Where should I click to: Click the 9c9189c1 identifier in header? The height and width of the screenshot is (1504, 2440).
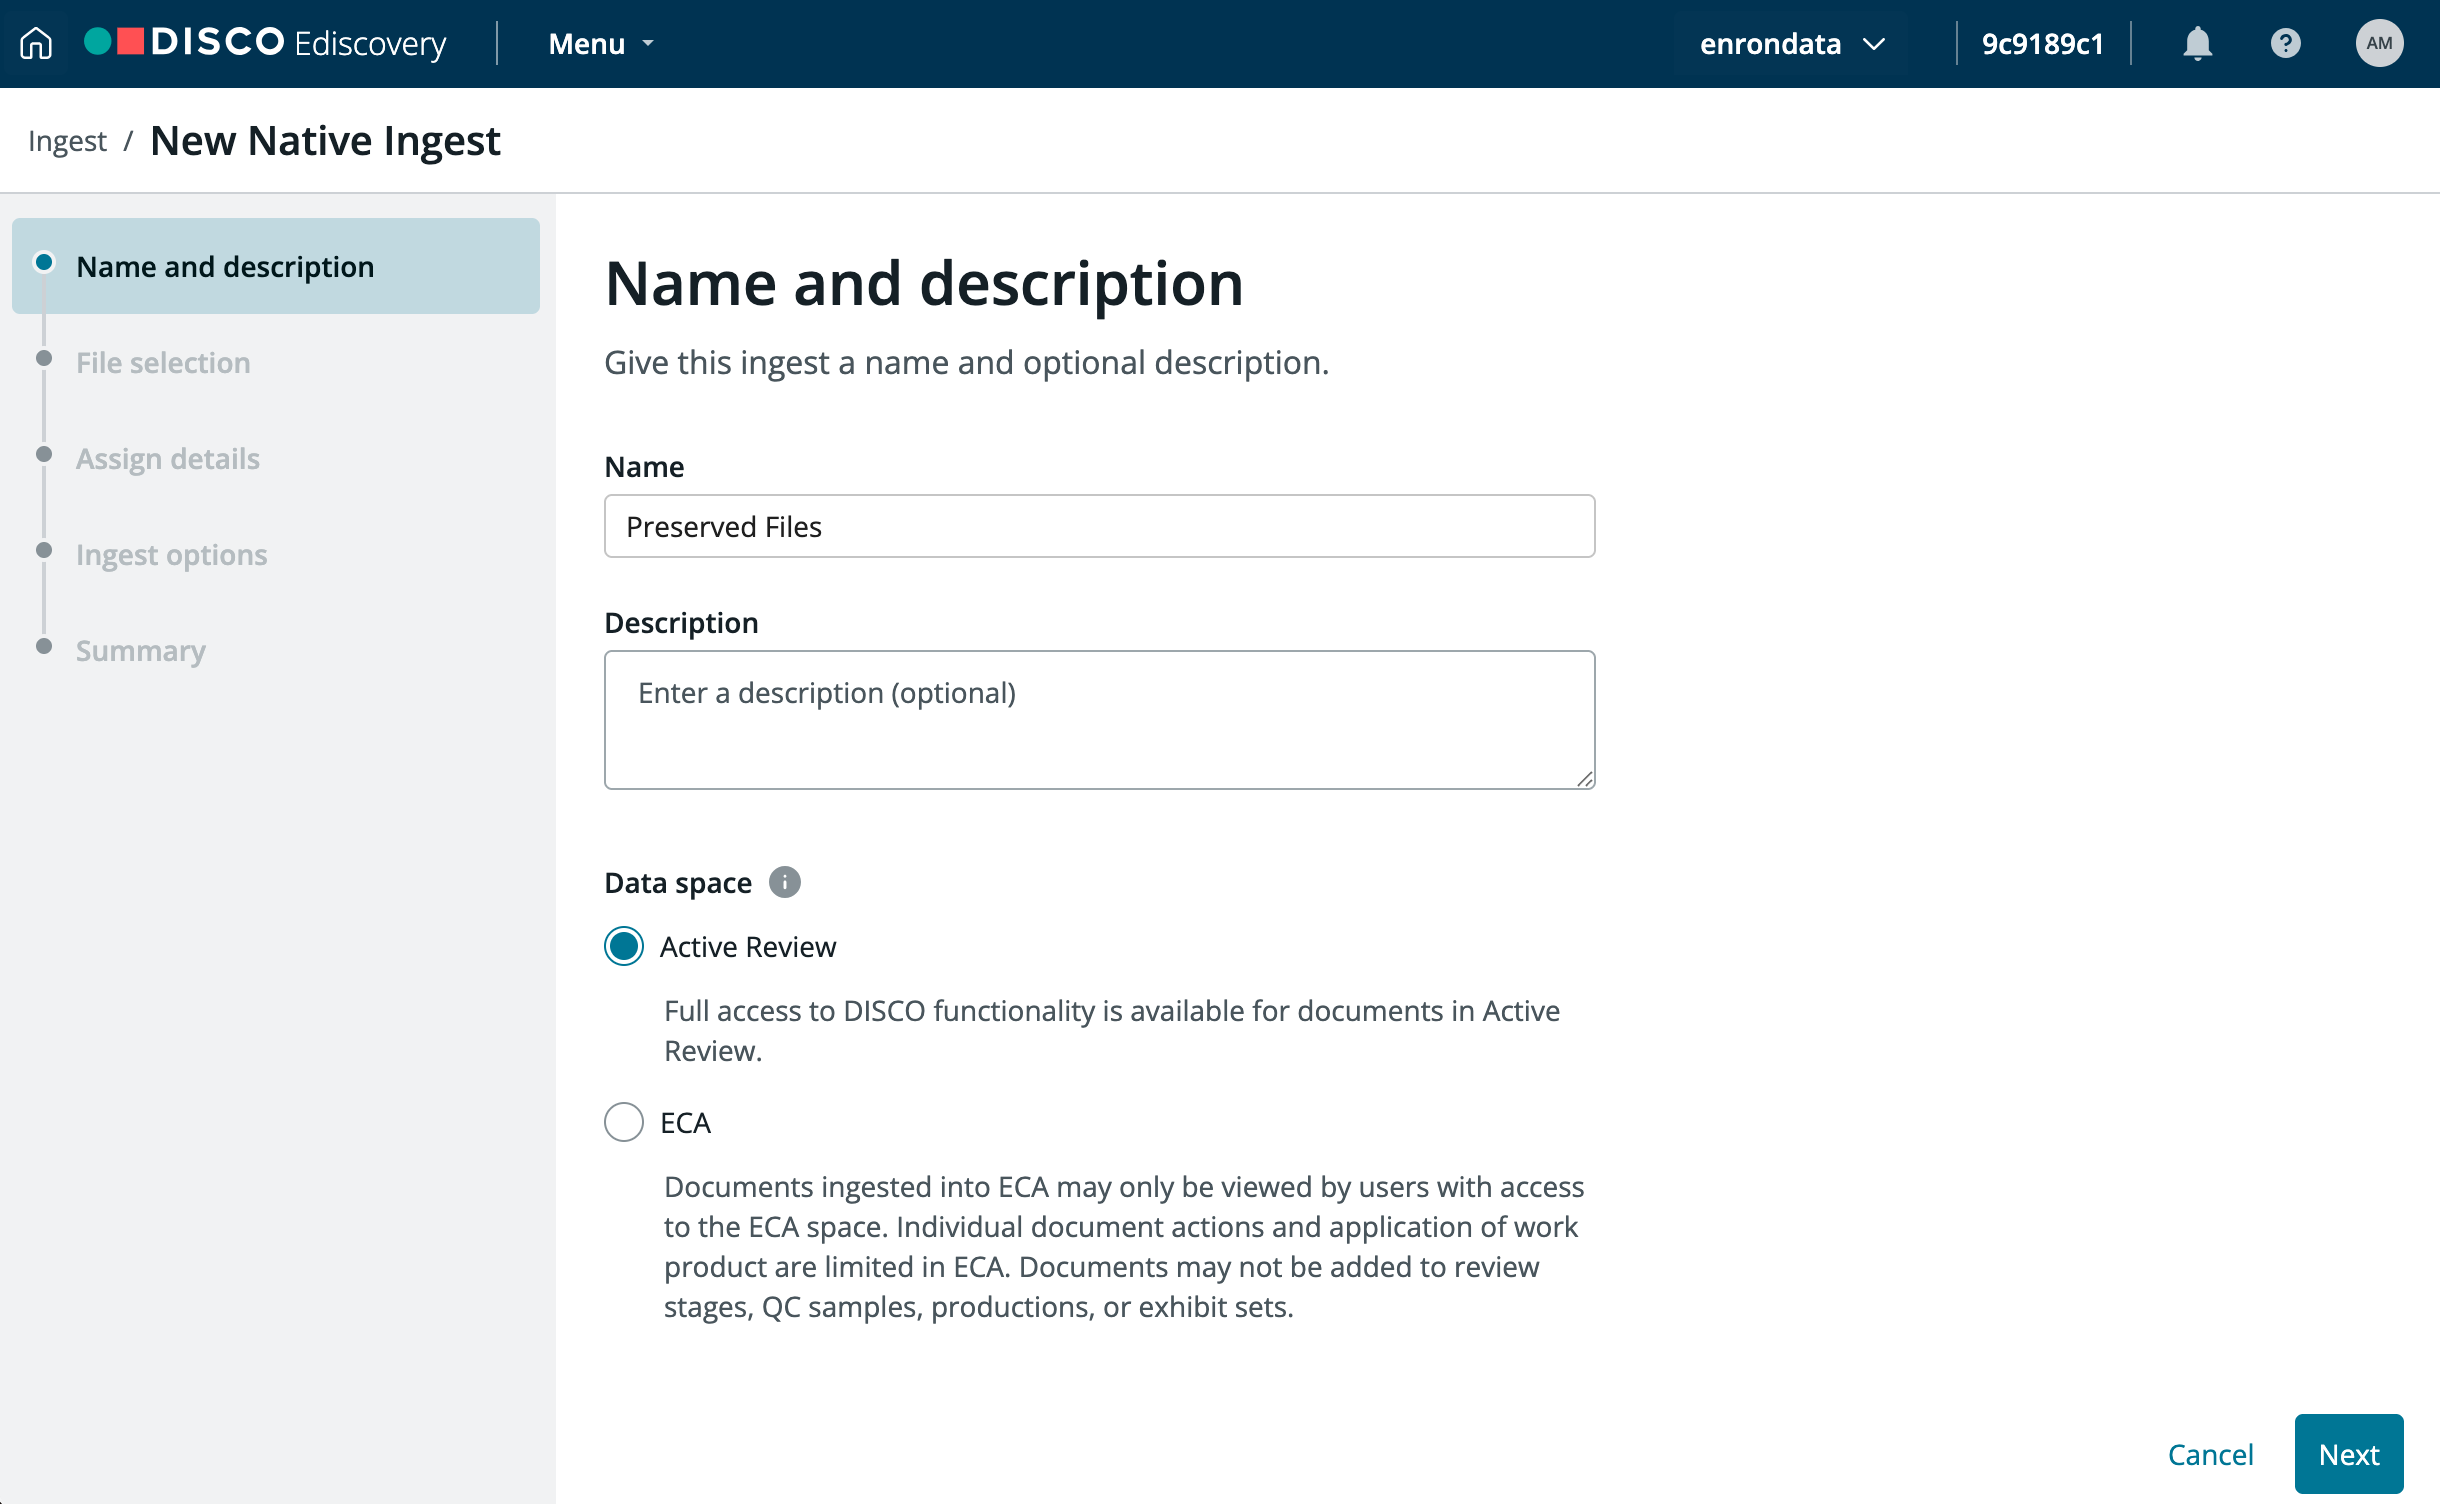2042,43
